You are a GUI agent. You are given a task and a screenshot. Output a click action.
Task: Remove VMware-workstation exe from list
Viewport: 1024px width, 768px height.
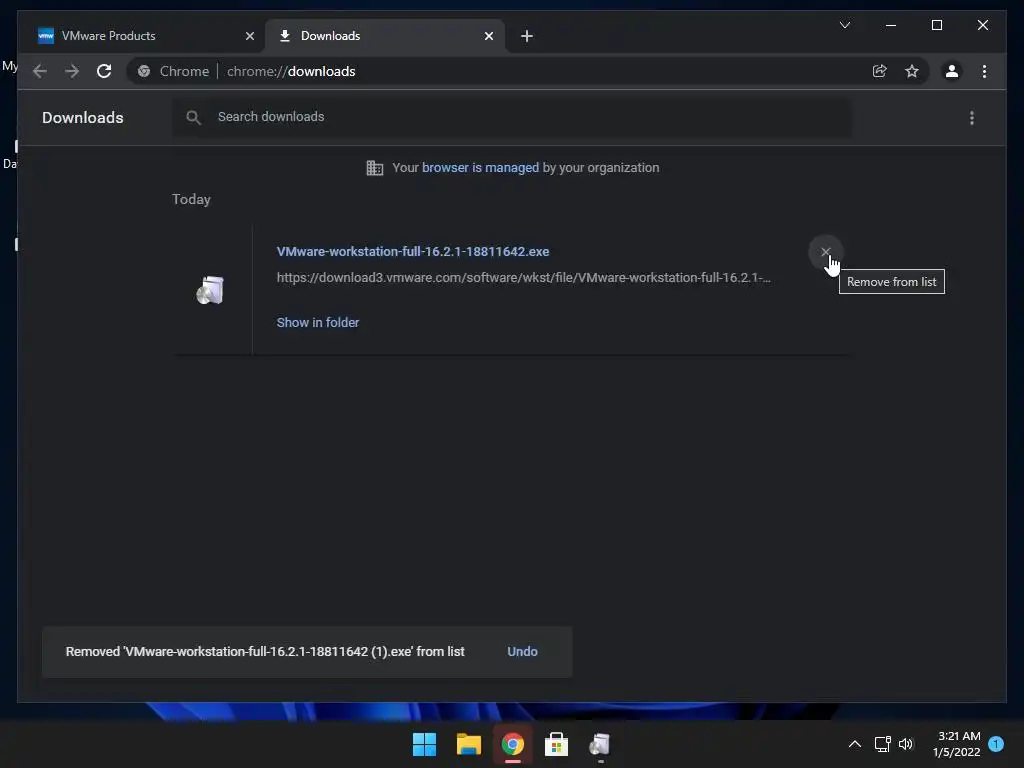(x=825, y=251)
